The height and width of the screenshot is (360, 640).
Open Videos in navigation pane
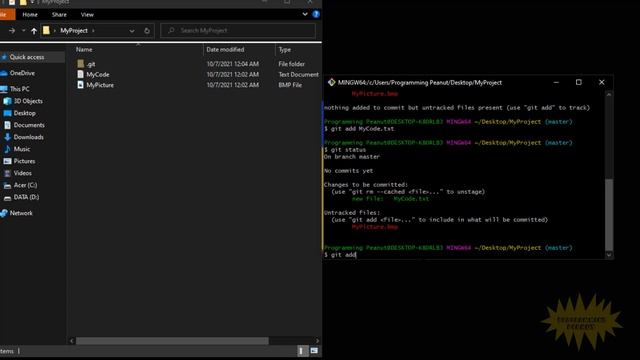pos(22,173)
